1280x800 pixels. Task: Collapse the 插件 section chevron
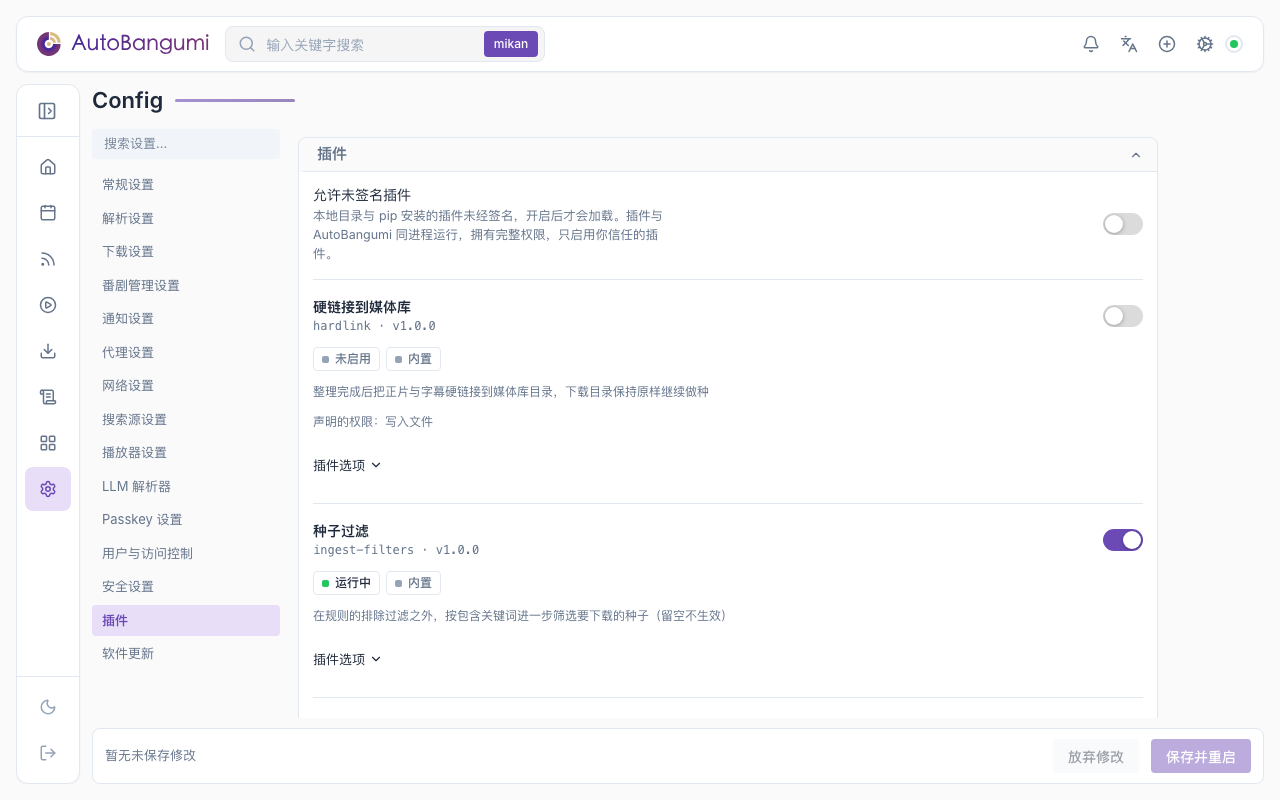click(x=1136, y=155)
